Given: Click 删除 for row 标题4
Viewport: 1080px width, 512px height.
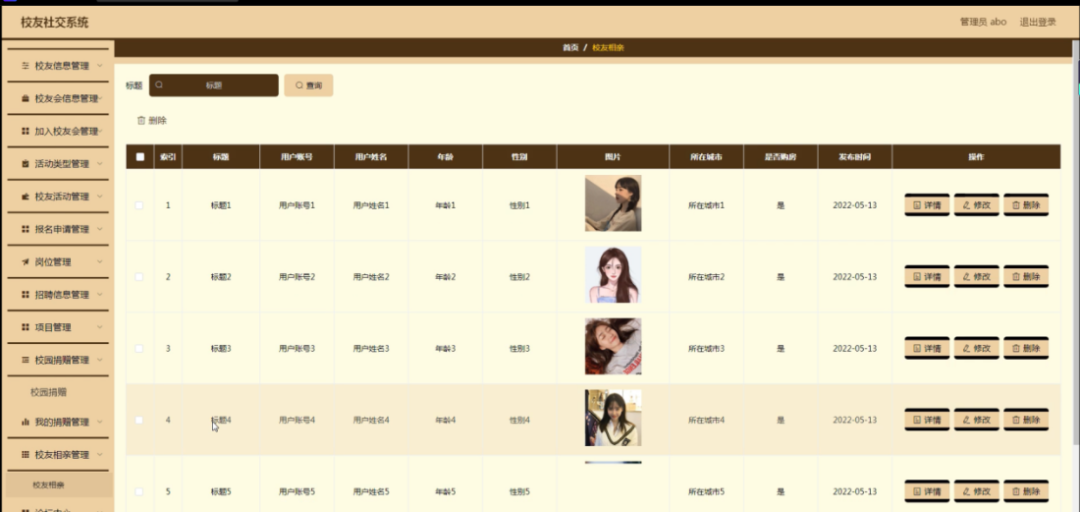Looking at the screenshot, I should point(1026,420).
